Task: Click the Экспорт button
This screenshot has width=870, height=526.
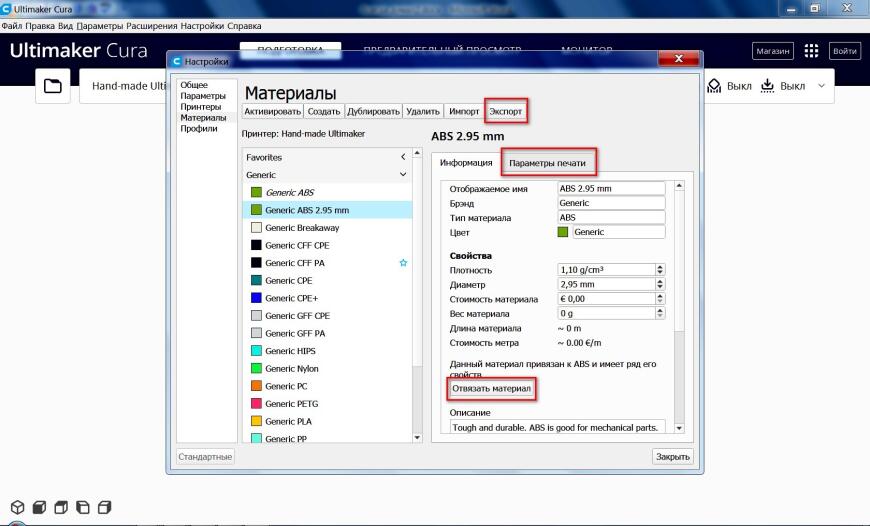Action: (505, 112)
